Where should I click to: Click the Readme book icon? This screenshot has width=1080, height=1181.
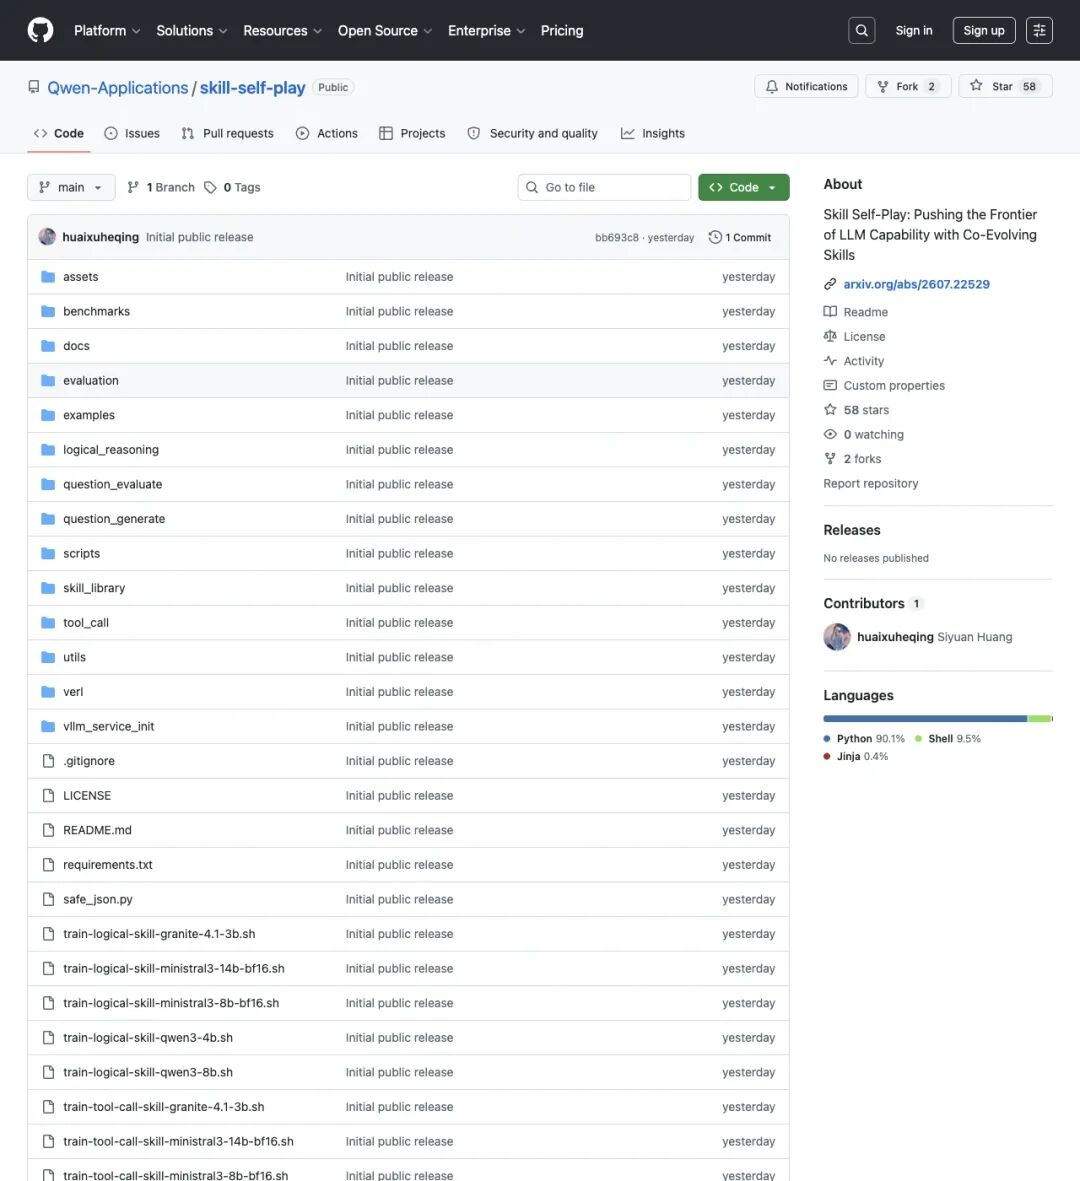tap(830, 312)
